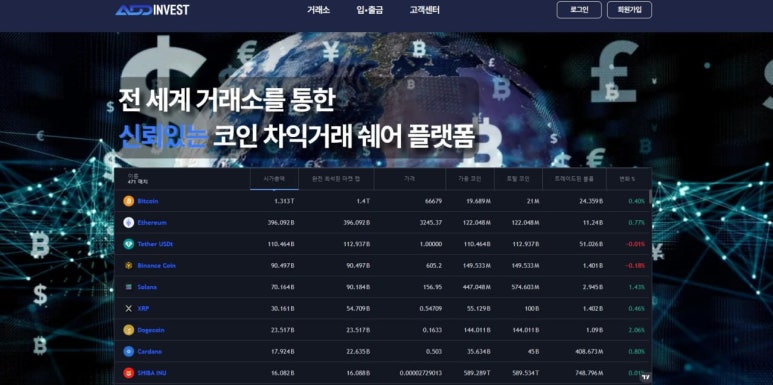This screenshot has height=385, width=773.
Task: Open the 거래소 menu
Action: [x=318, y=10]
